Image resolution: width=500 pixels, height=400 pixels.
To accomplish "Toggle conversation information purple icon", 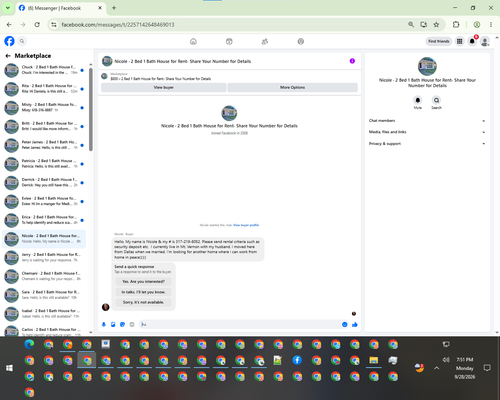I will point(352,61).
